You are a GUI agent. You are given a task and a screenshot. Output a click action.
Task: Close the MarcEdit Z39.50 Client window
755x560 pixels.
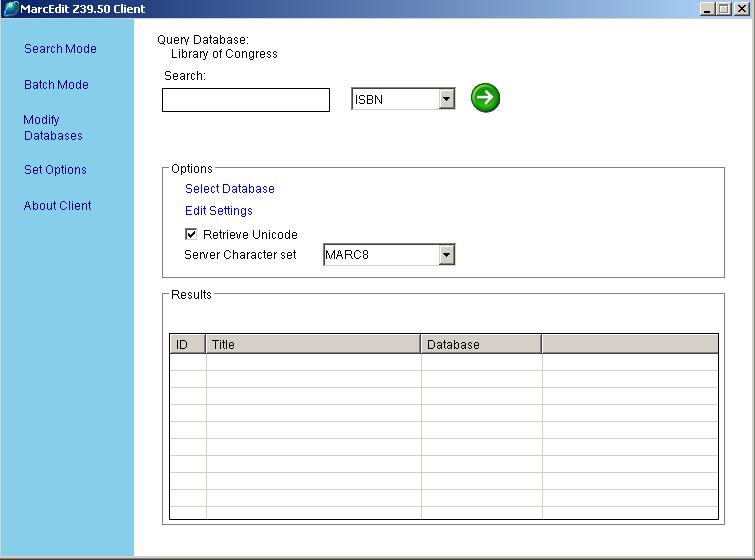741,9
